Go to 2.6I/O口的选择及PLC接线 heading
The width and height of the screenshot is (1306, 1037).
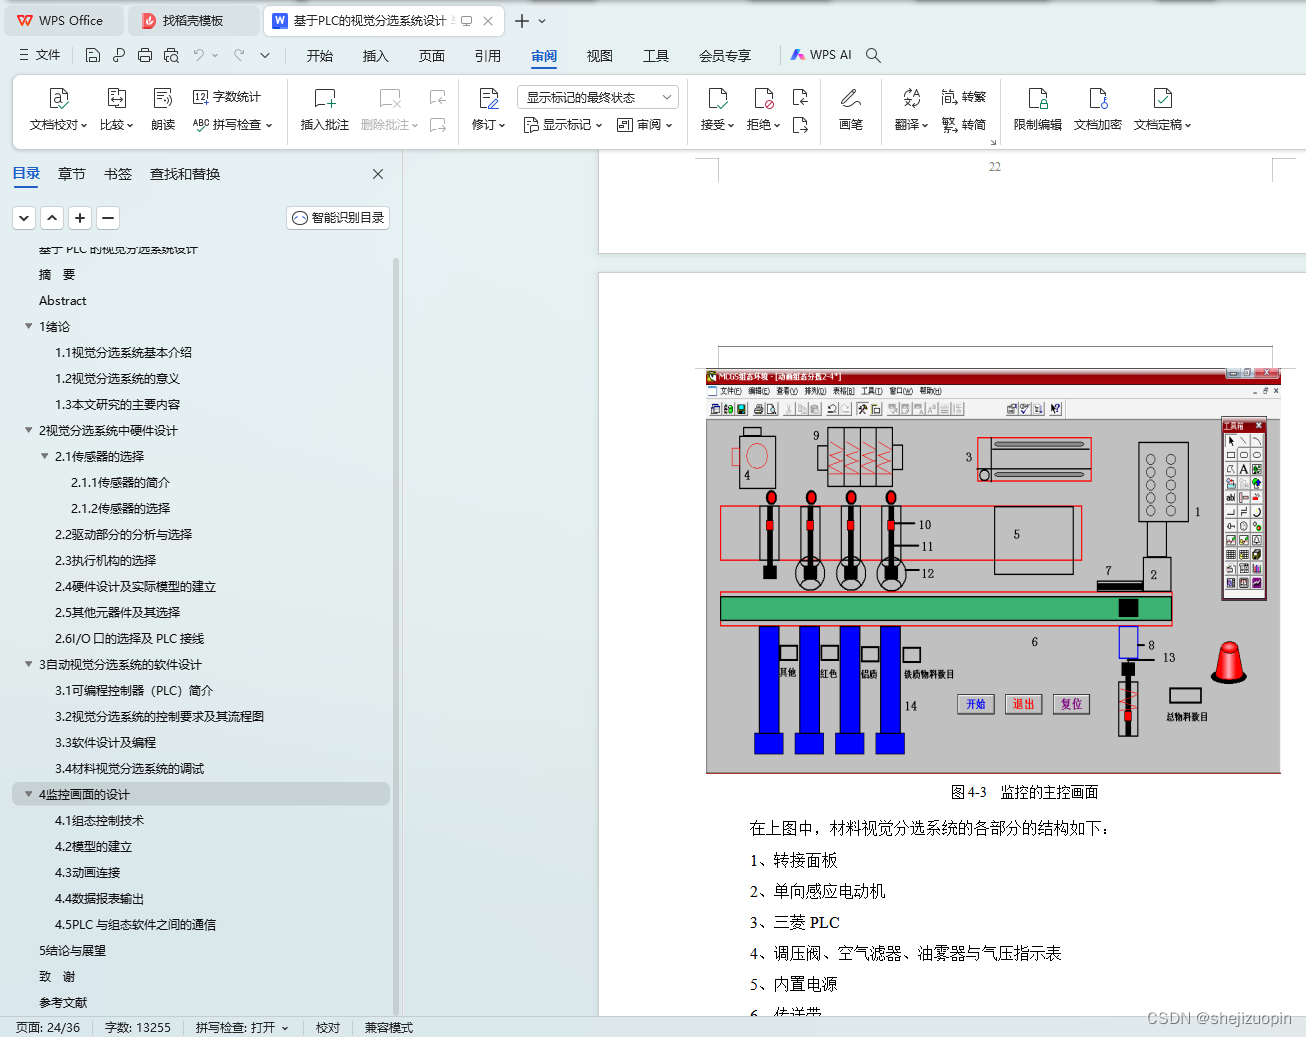pos(129,638)
